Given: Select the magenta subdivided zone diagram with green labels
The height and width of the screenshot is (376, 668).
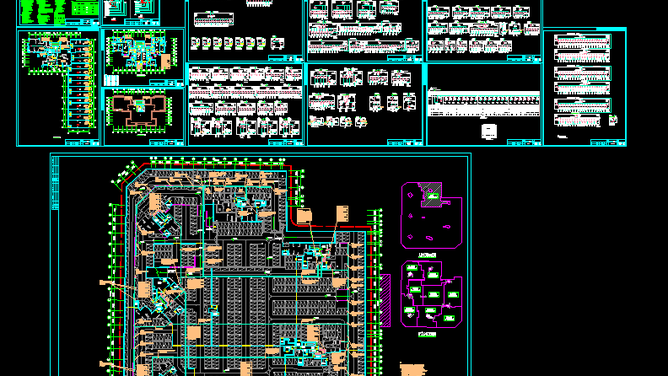Looking at the screenshot, I should click(x=431, y=294).
